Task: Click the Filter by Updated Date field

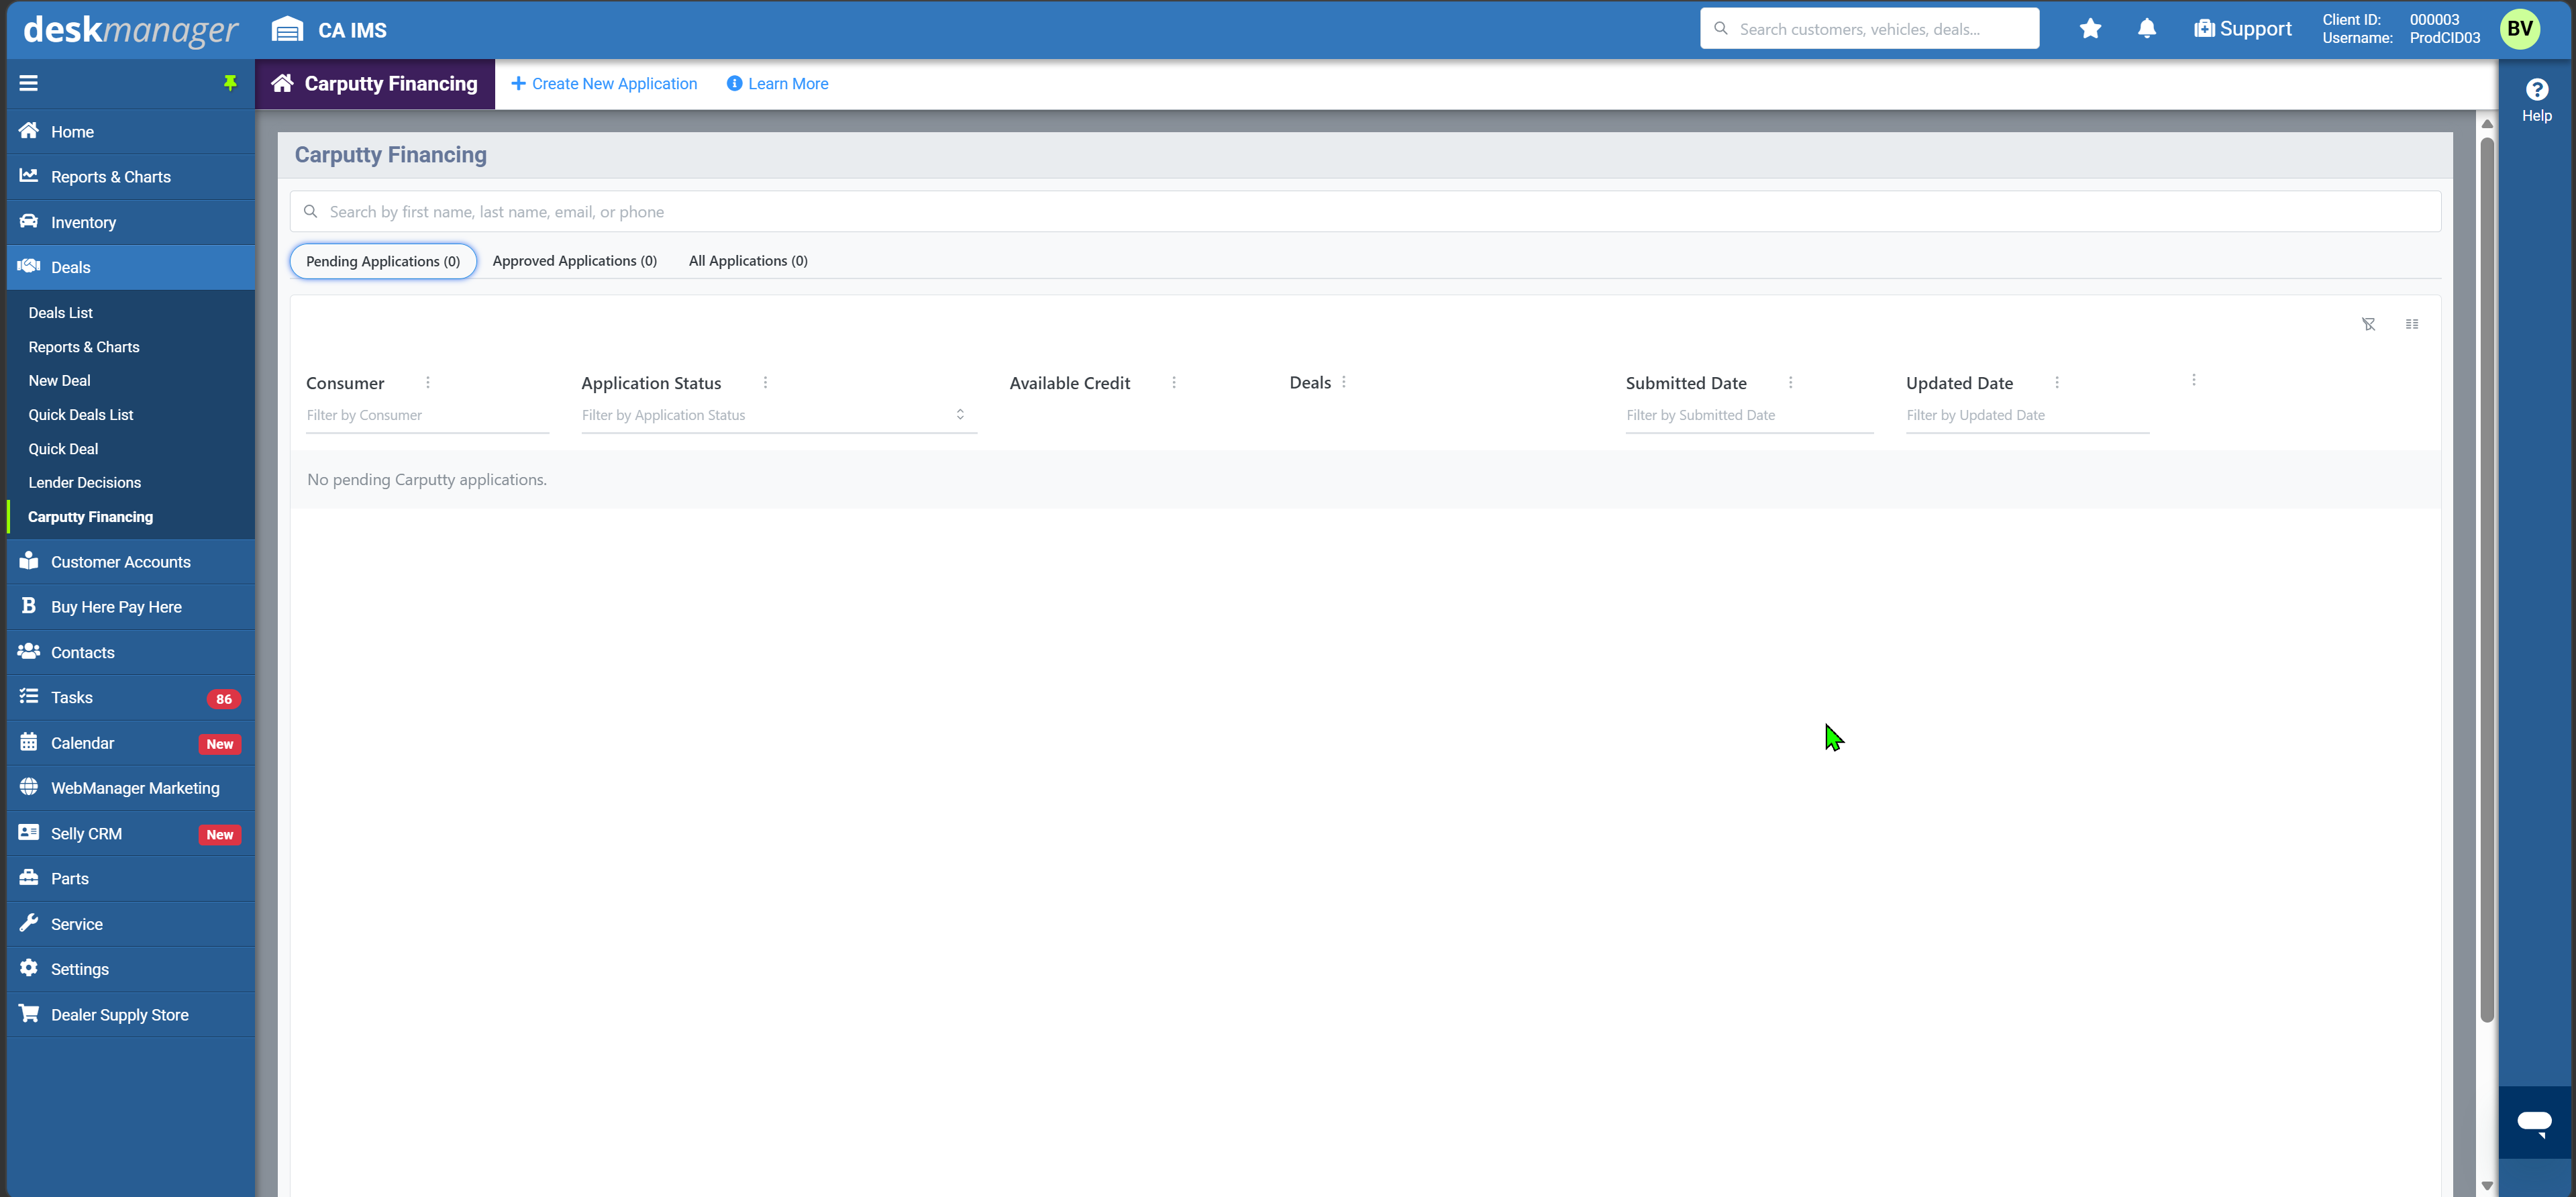Action: (2027, 415)
